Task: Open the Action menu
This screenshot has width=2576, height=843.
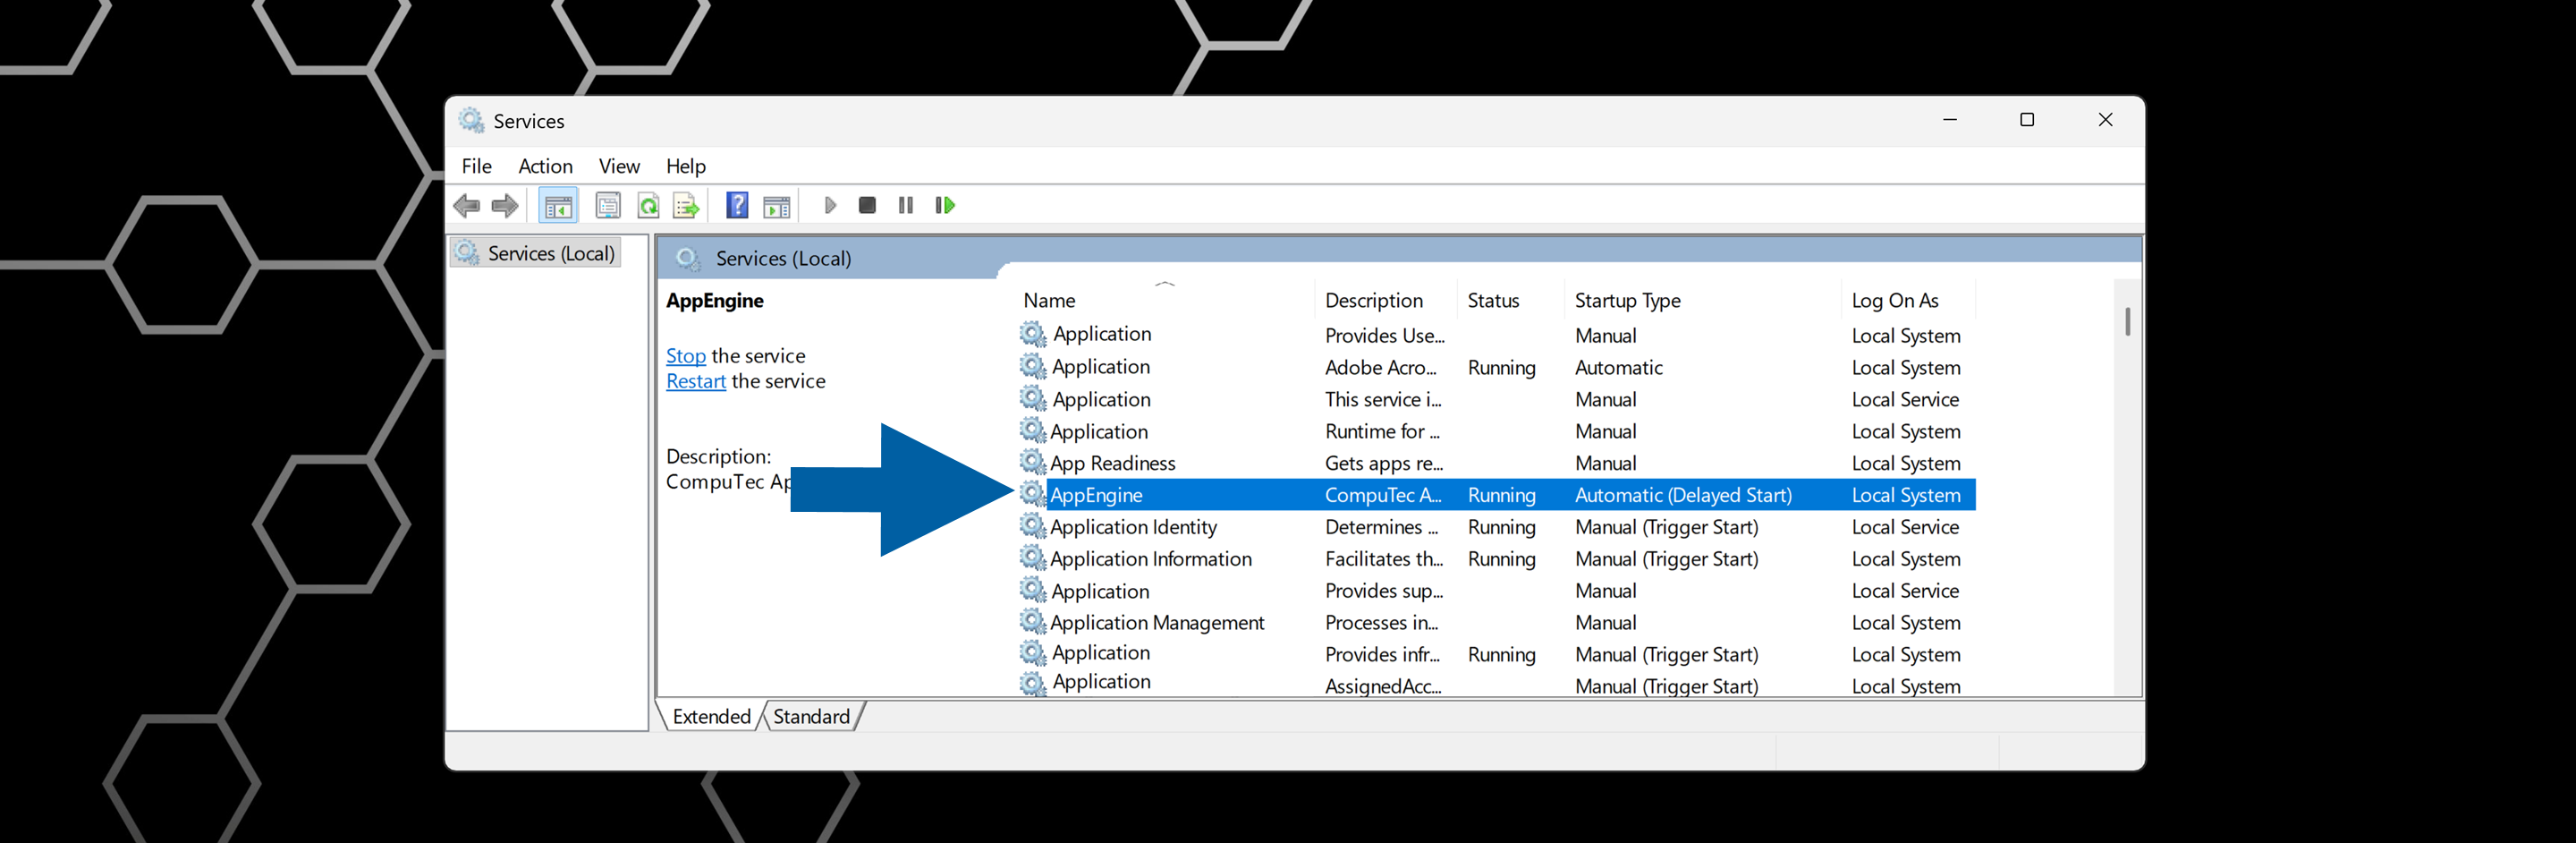Action: coord(545,166)
